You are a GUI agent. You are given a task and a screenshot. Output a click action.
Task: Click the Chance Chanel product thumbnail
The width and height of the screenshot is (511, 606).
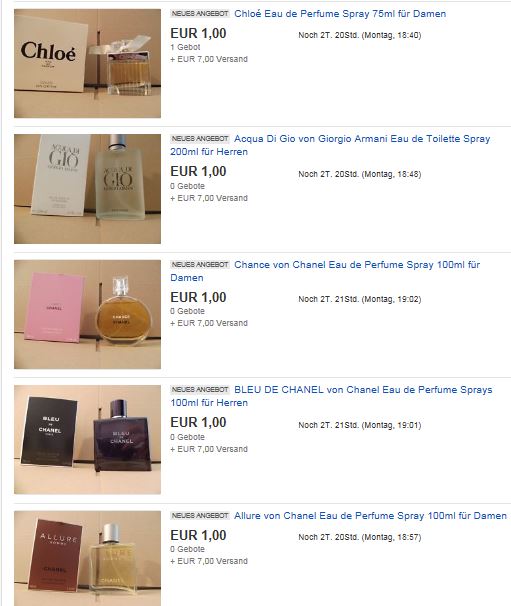(x=87, y=314)
